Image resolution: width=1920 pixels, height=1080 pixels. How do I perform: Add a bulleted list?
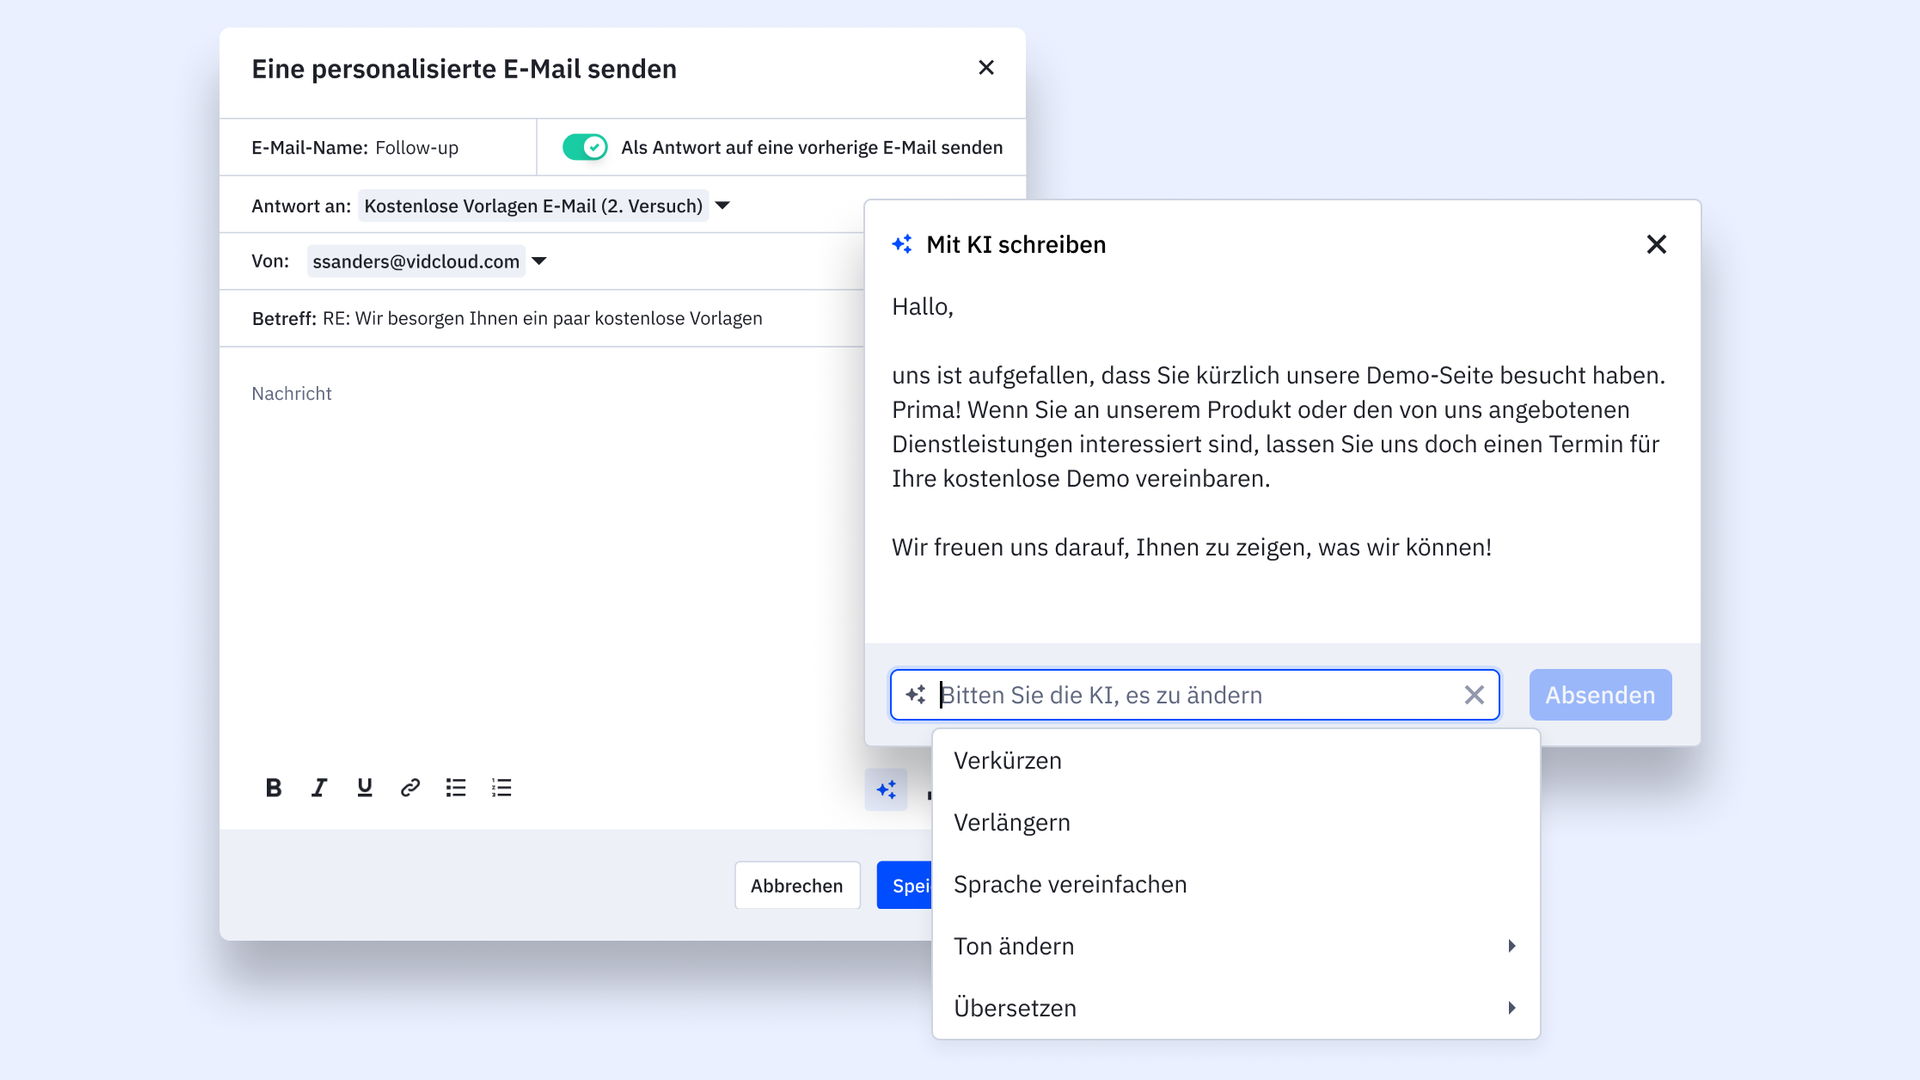click(456, 788)
